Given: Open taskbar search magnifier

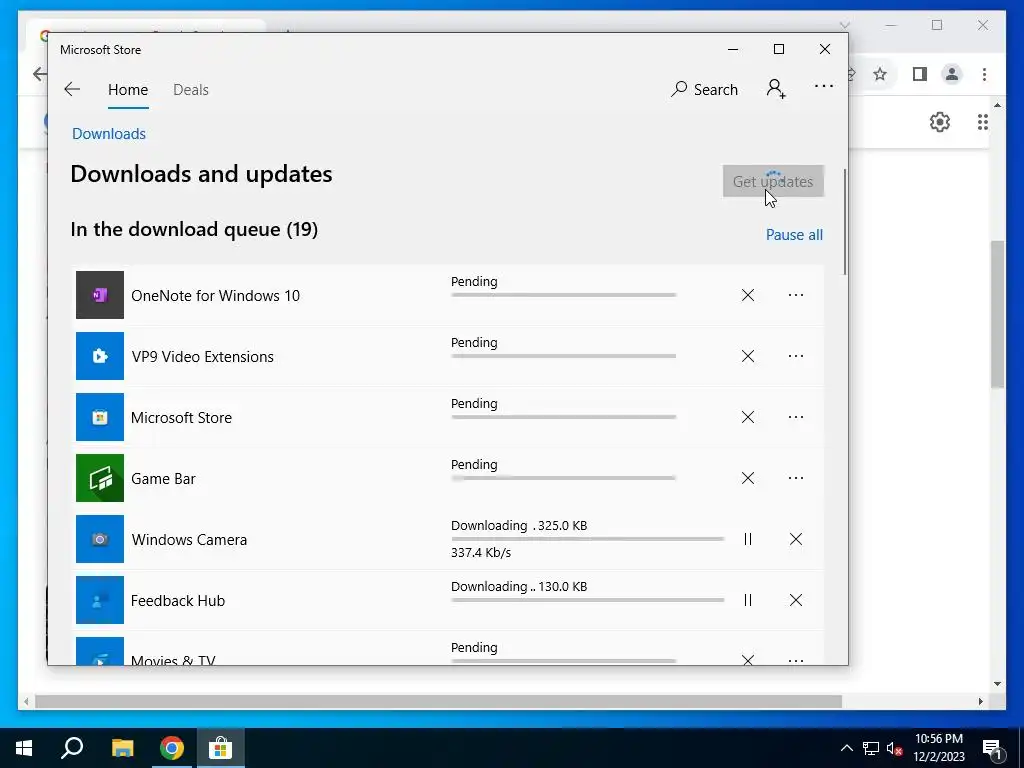Looking at the screenshot, I should click(72, 748).
